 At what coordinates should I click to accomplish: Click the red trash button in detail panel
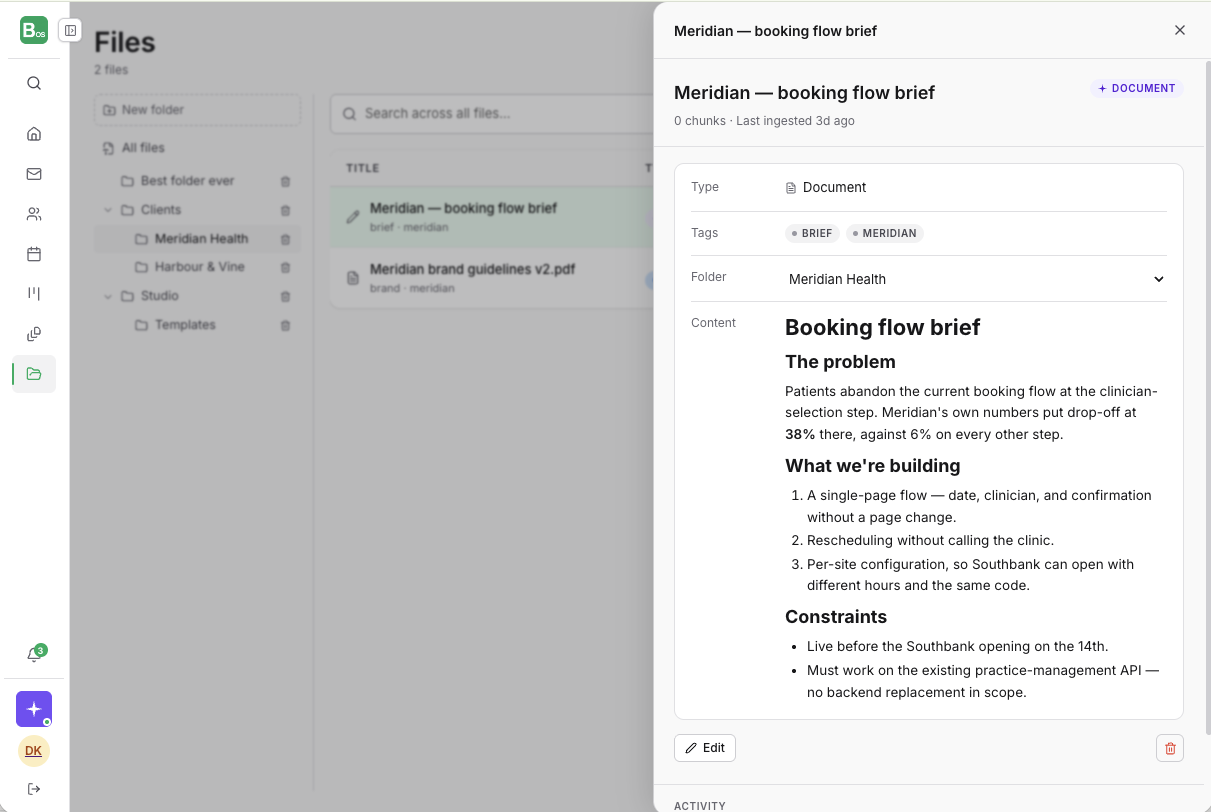click(1170, 748)
